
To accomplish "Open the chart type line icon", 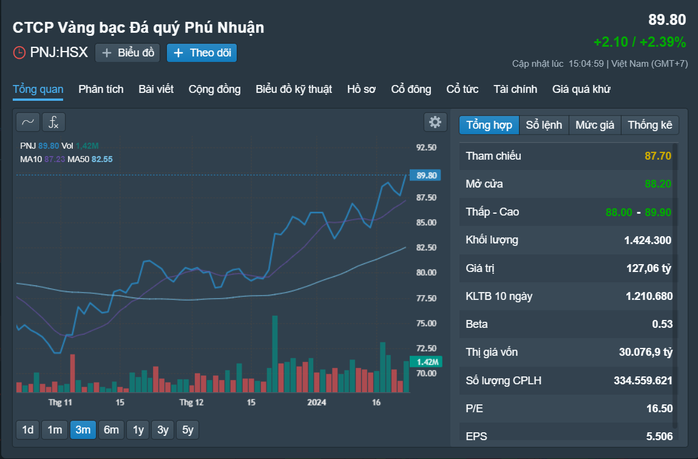I will point(28,122).
